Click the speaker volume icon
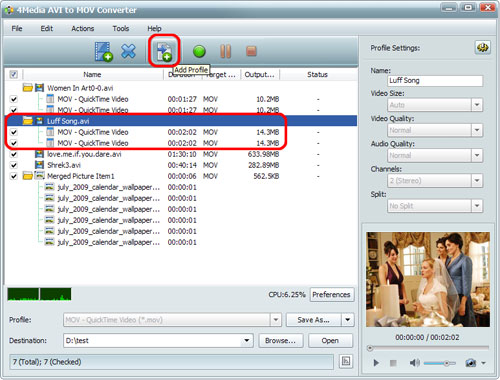Viewport: 500px width, 380px height. pos(415,363)
